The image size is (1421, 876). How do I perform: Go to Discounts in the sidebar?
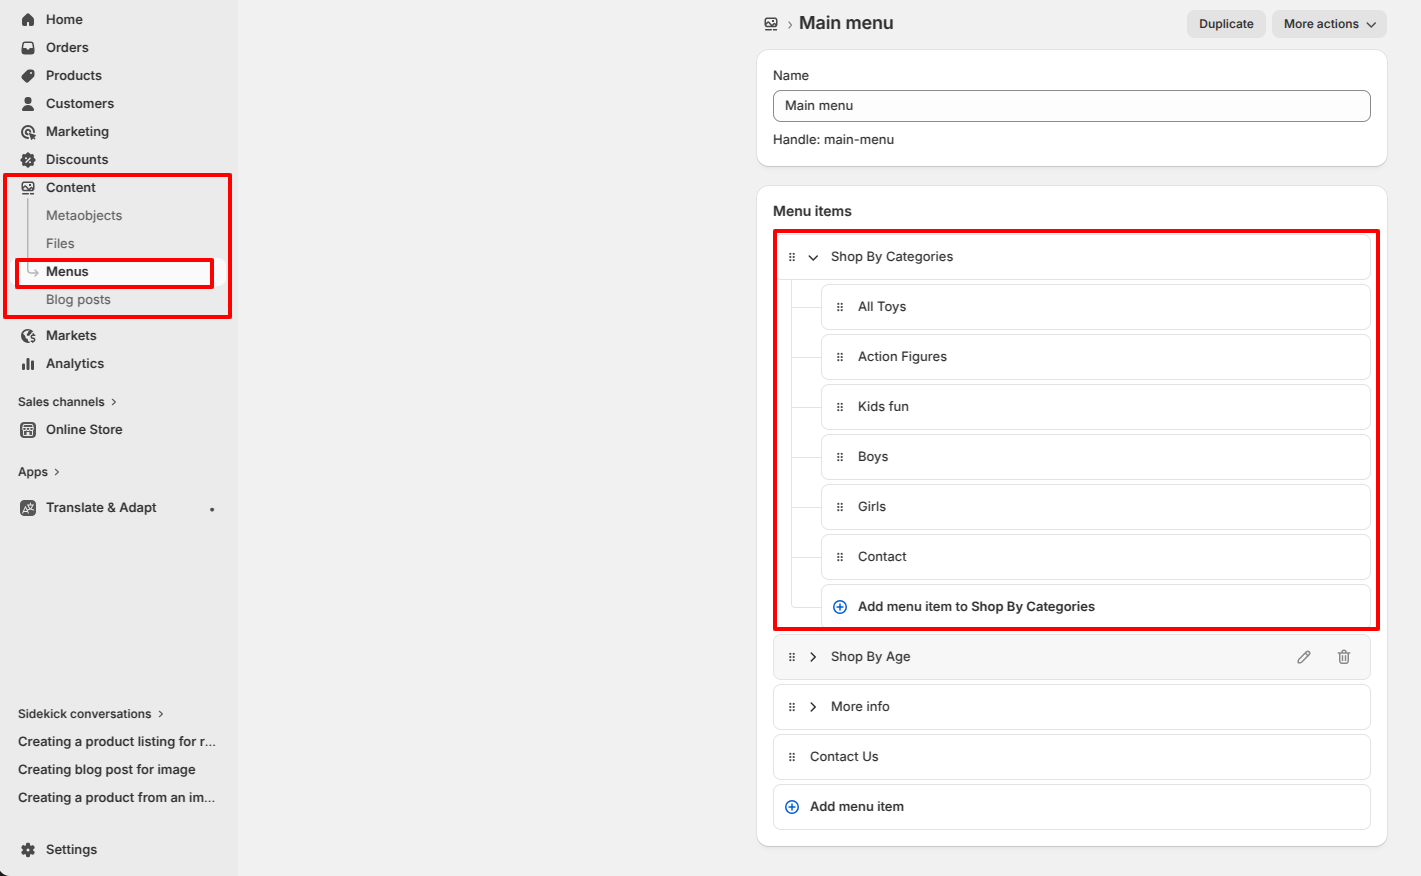point(77,160)
